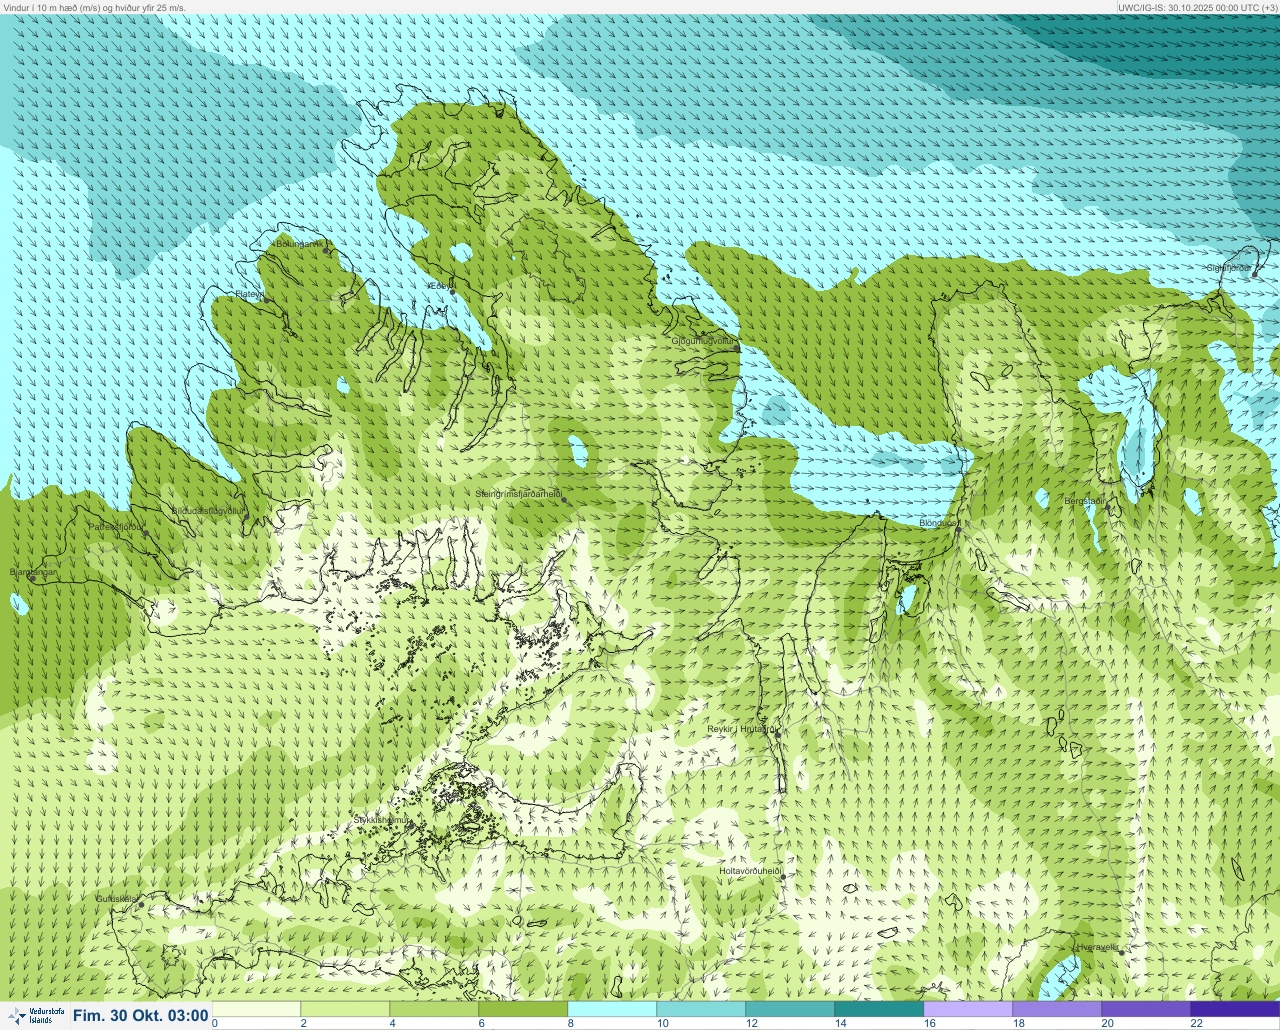Select the 14–16 m/s dark teal legend swatch
Viewport: 1280px width, 1030px height.
879,1009
